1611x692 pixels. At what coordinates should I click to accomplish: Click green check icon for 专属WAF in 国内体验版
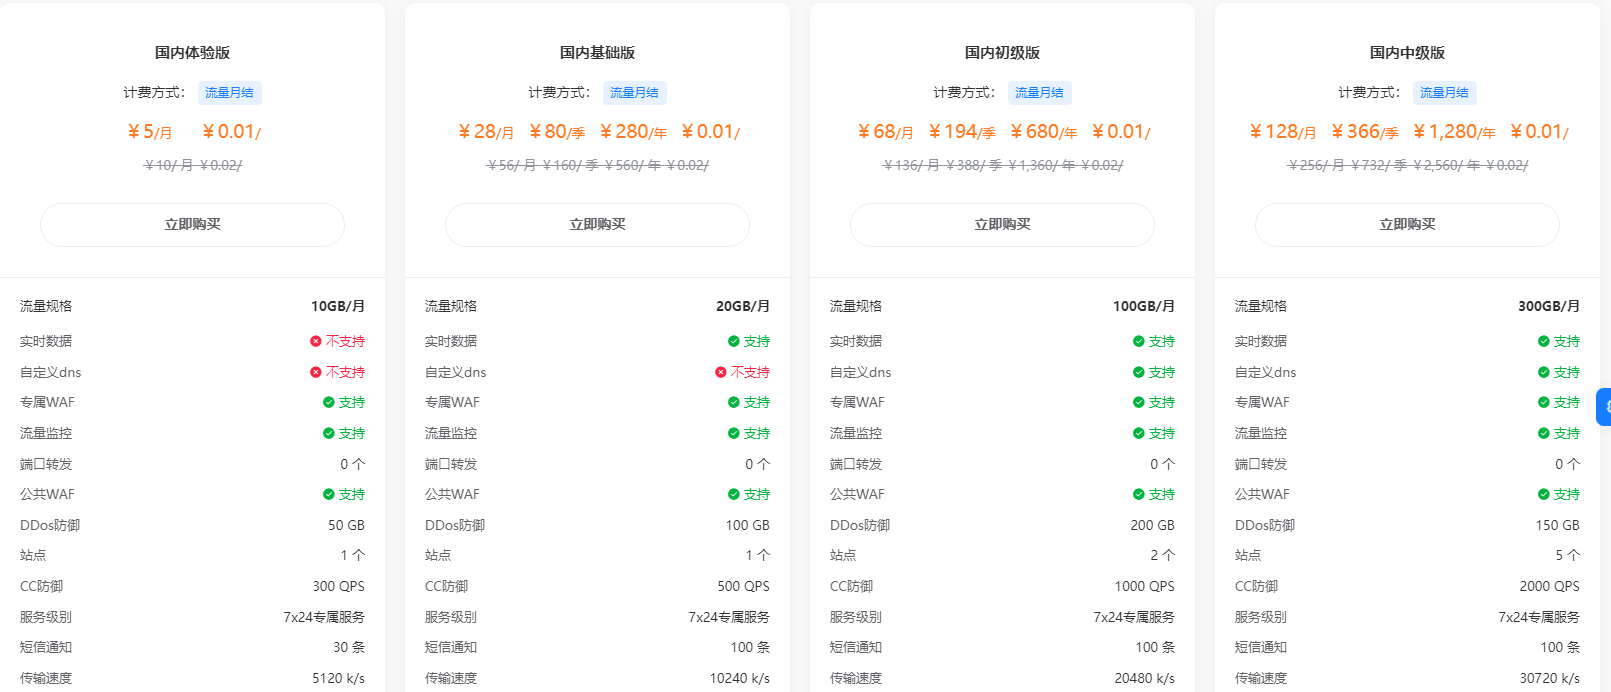tap(329, 402)
